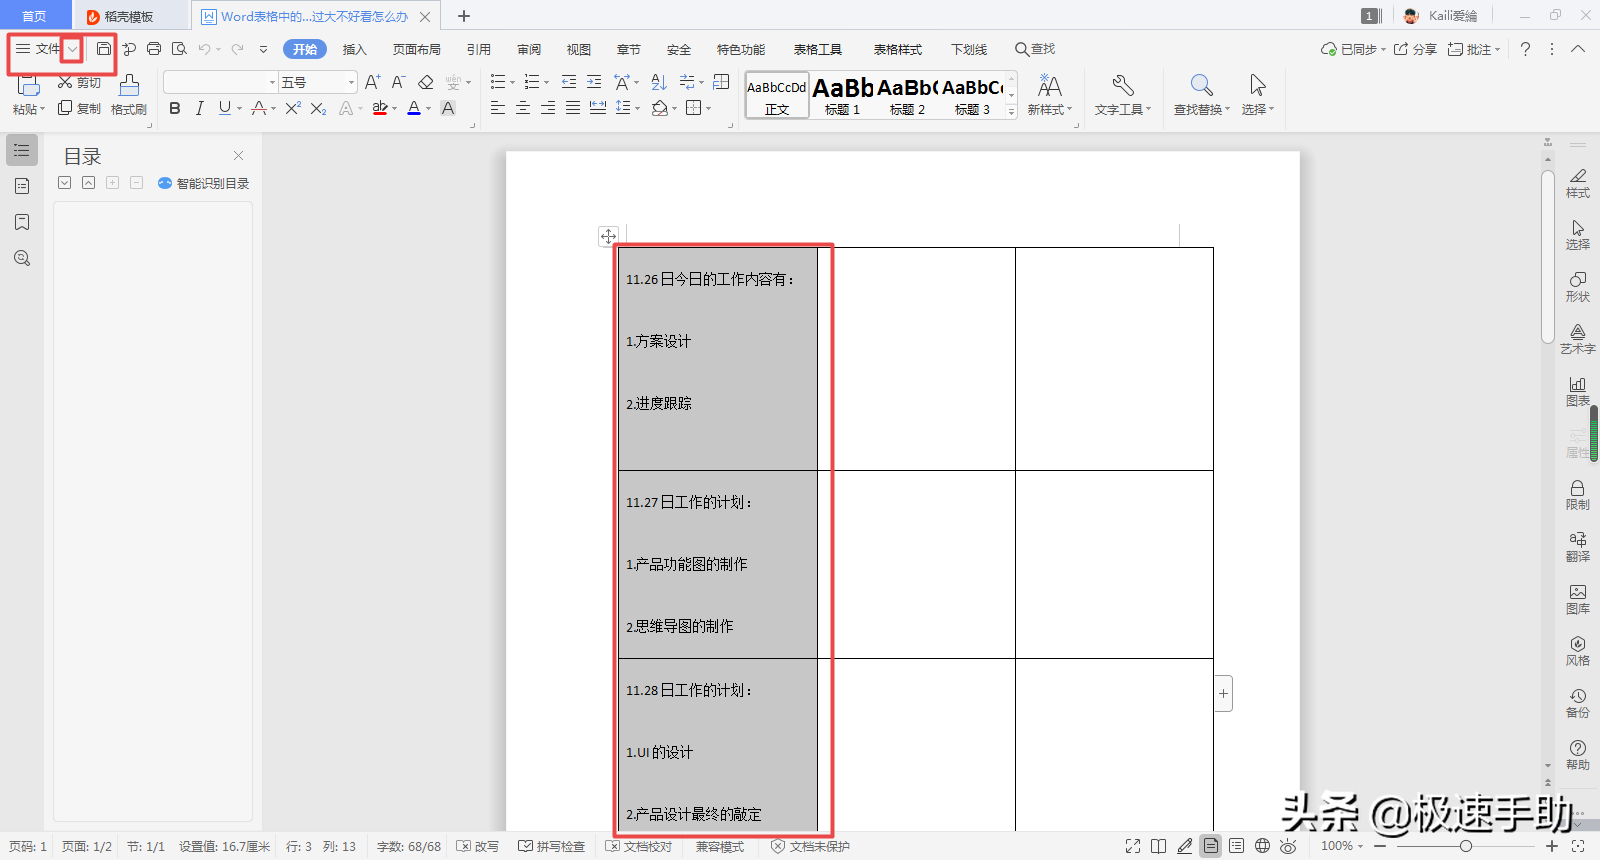
Task: Toggle left text alignment
Action: click(498, 108)
